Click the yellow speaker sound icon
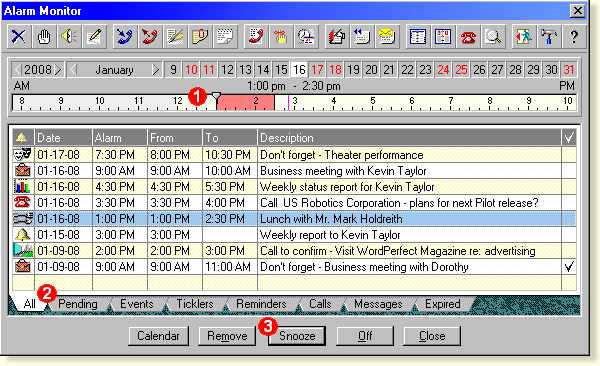 tap(69, 37)
